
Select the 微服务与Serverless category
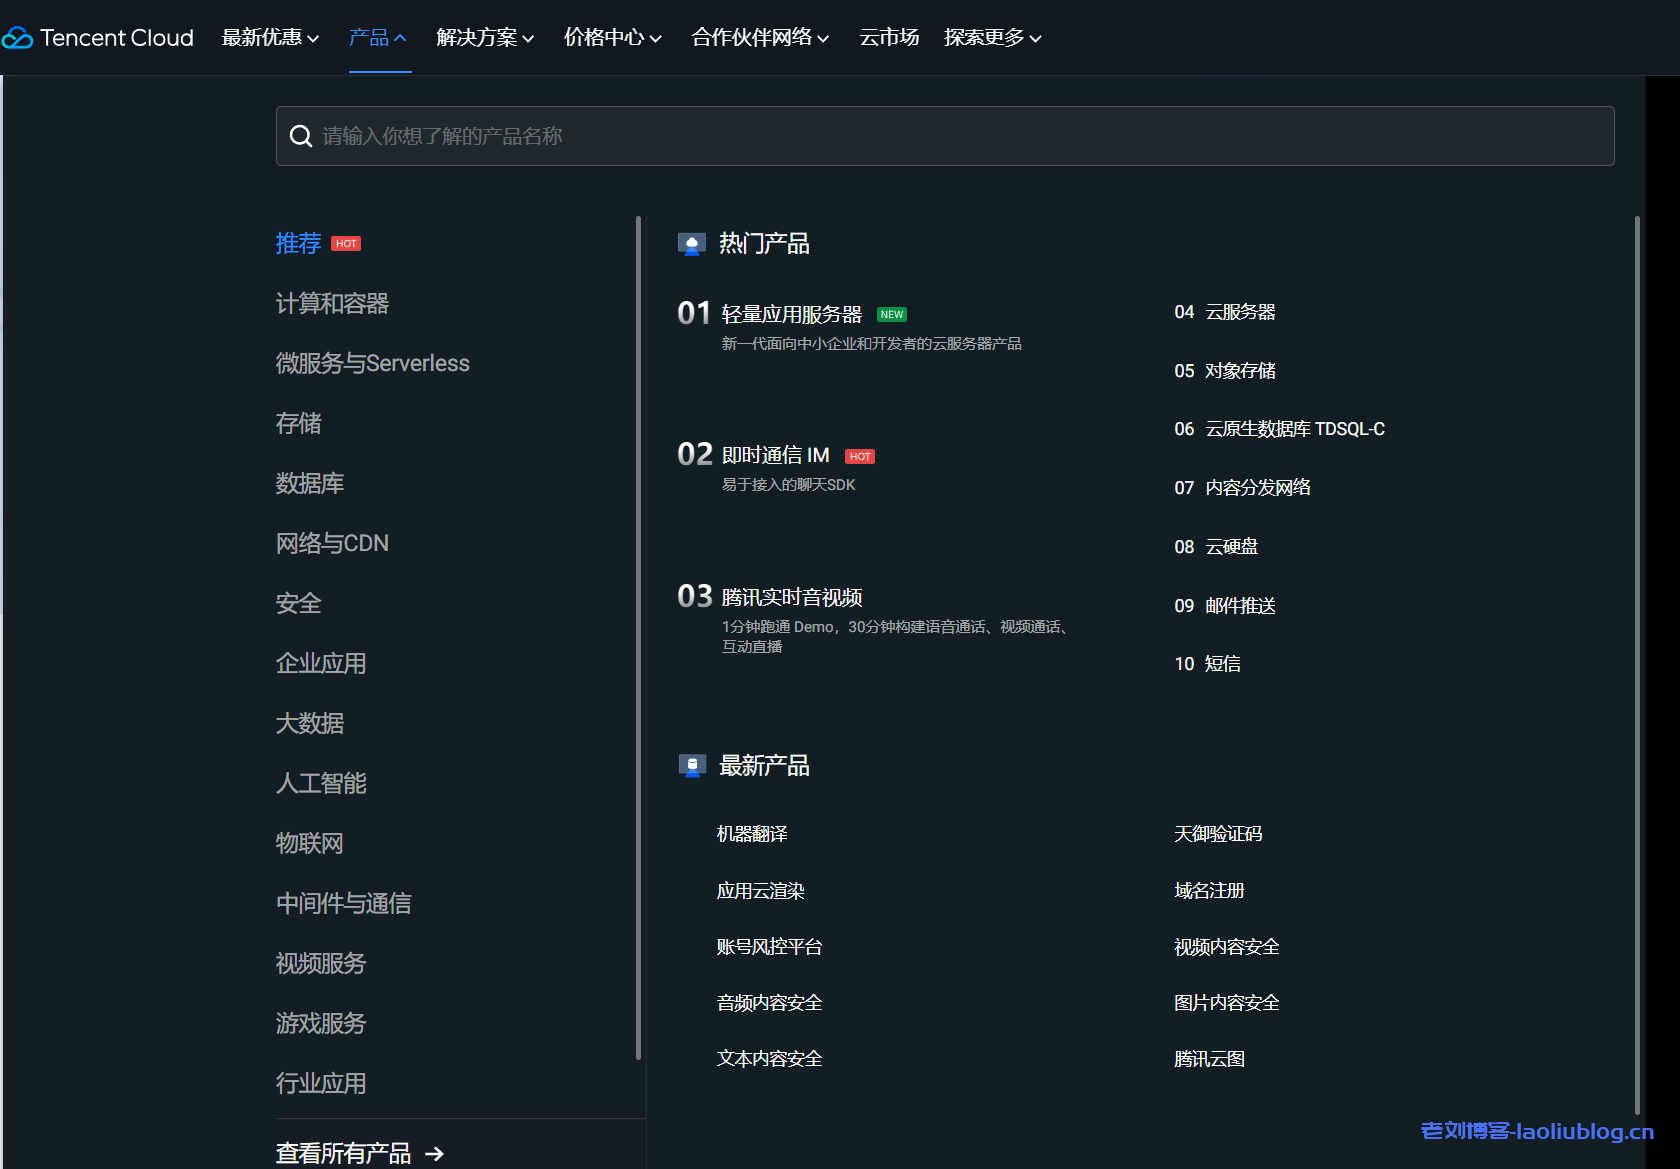pos(372,364)
